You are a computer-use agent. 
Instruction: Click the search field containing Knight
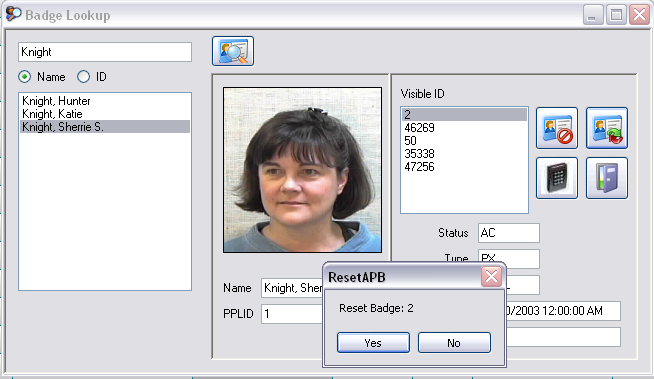[105, 52]
